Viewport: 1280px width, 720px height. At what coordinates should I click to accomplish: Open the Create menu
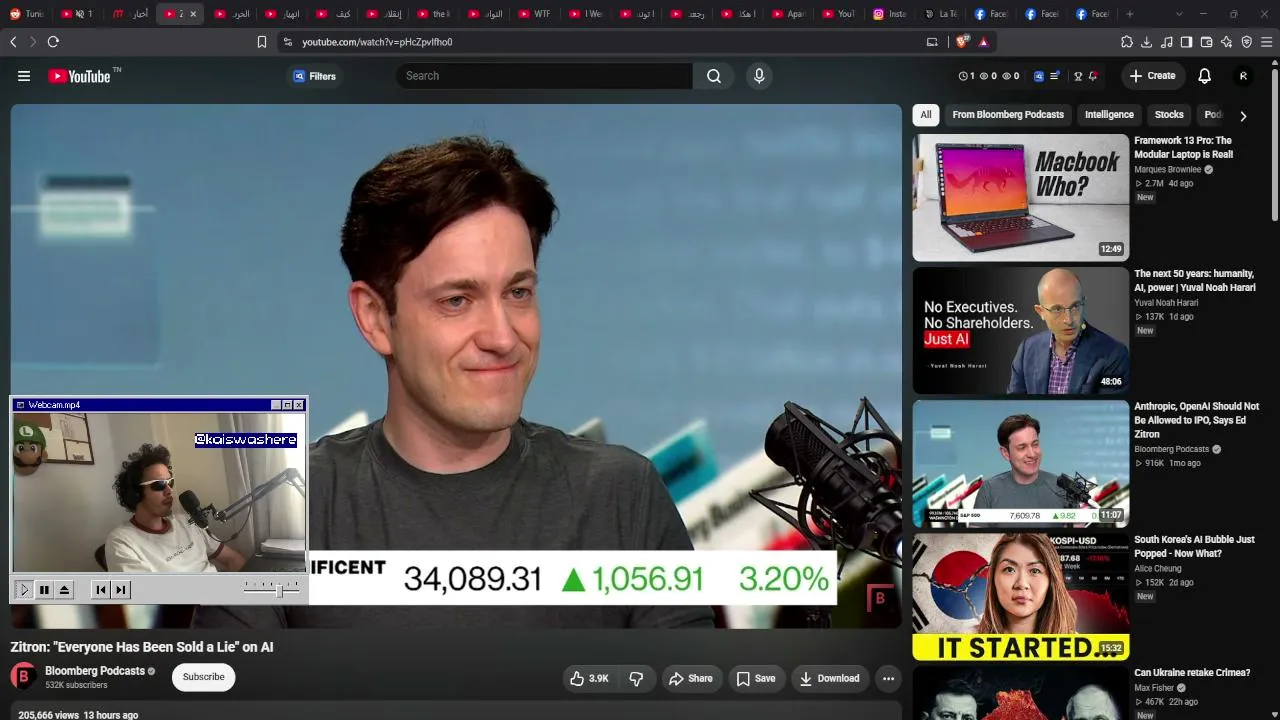pos(1152,76)
